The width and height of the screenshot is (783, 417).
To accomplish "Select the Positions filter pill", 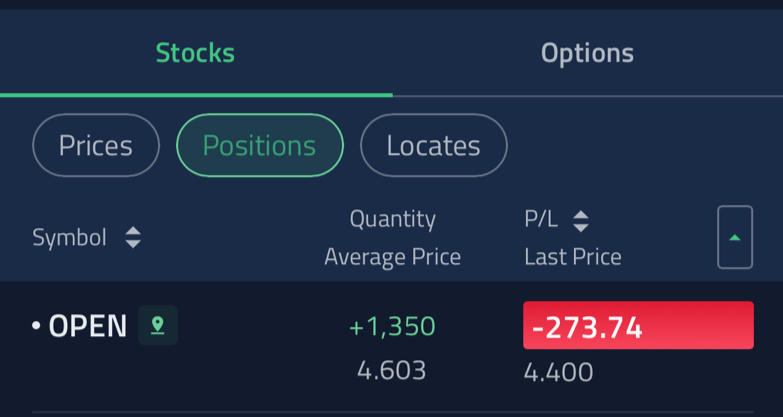I will coord(260,145).
